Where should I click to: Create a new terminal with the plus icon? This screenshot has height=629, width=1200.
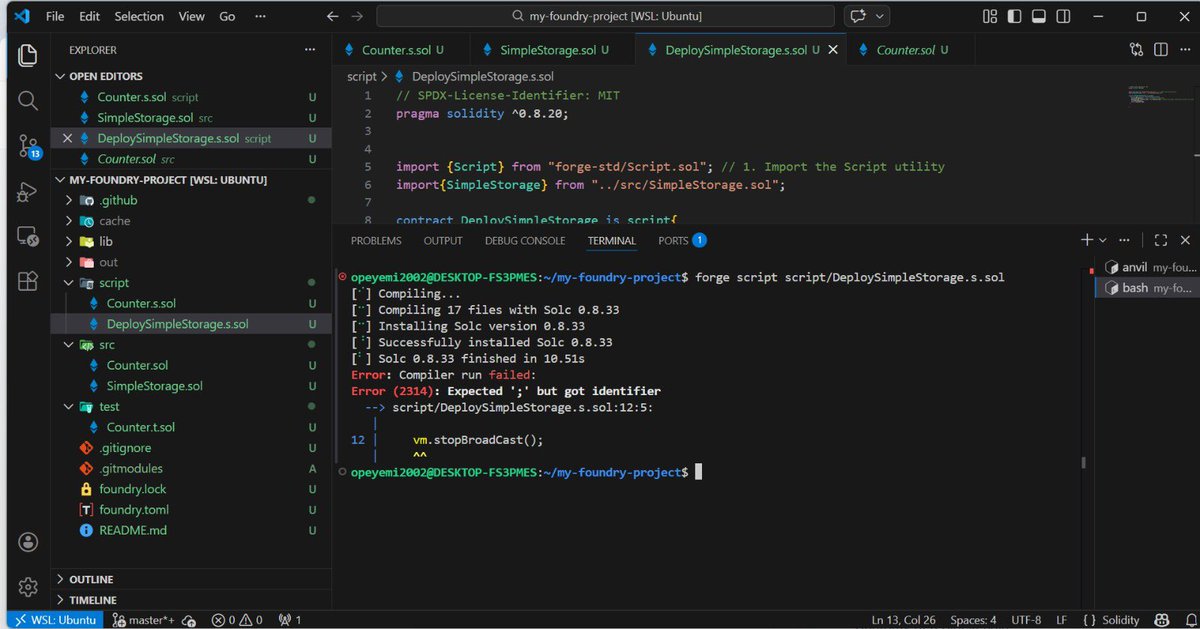[1087, 240]
